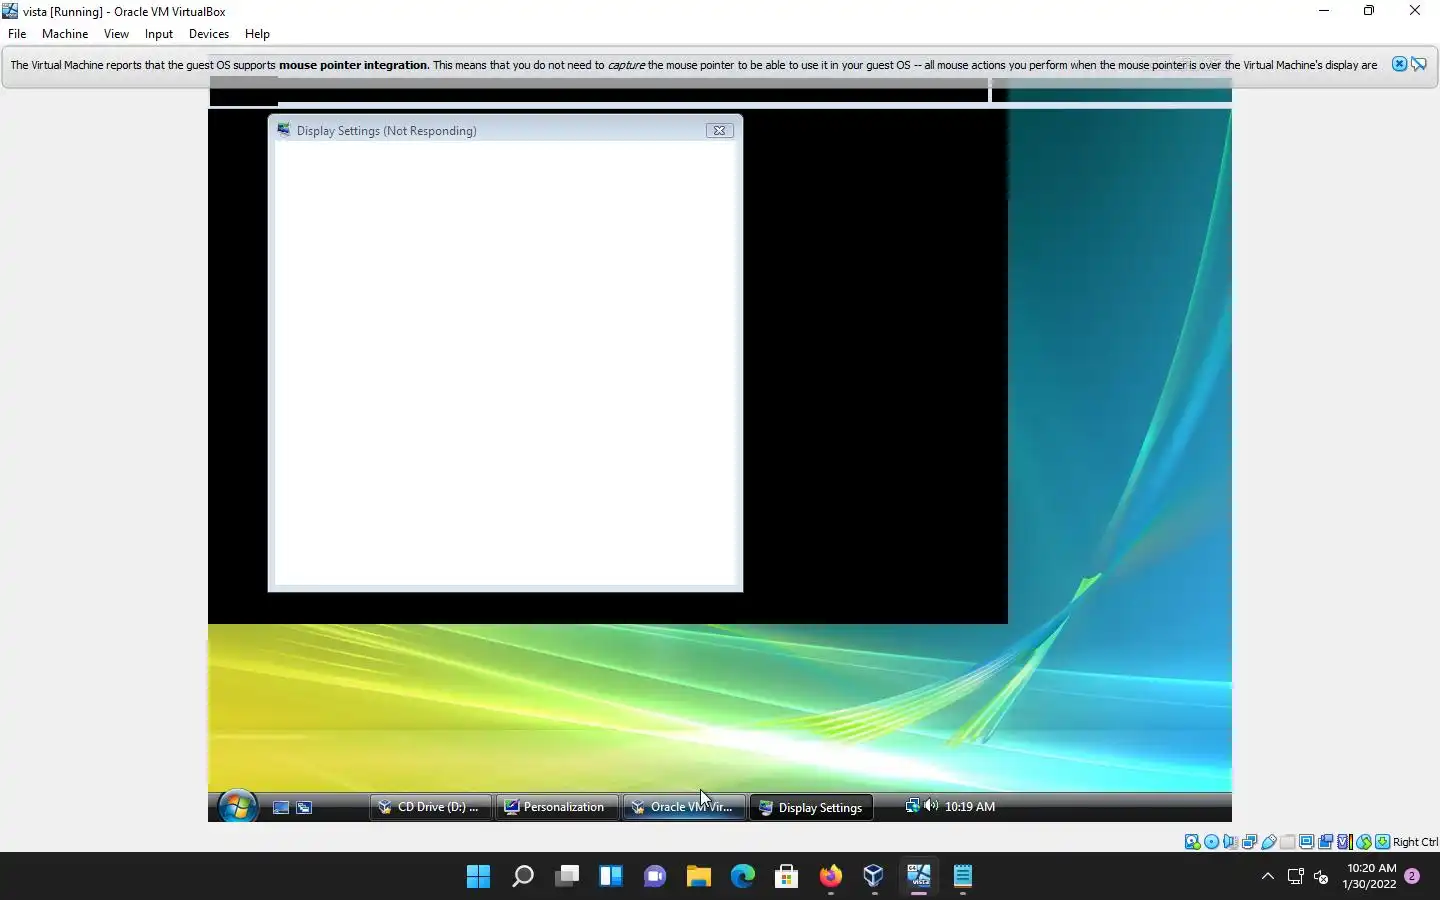Select Display Settings taskbar button
Screen dimensions: 1440x900
coord(811,807)
